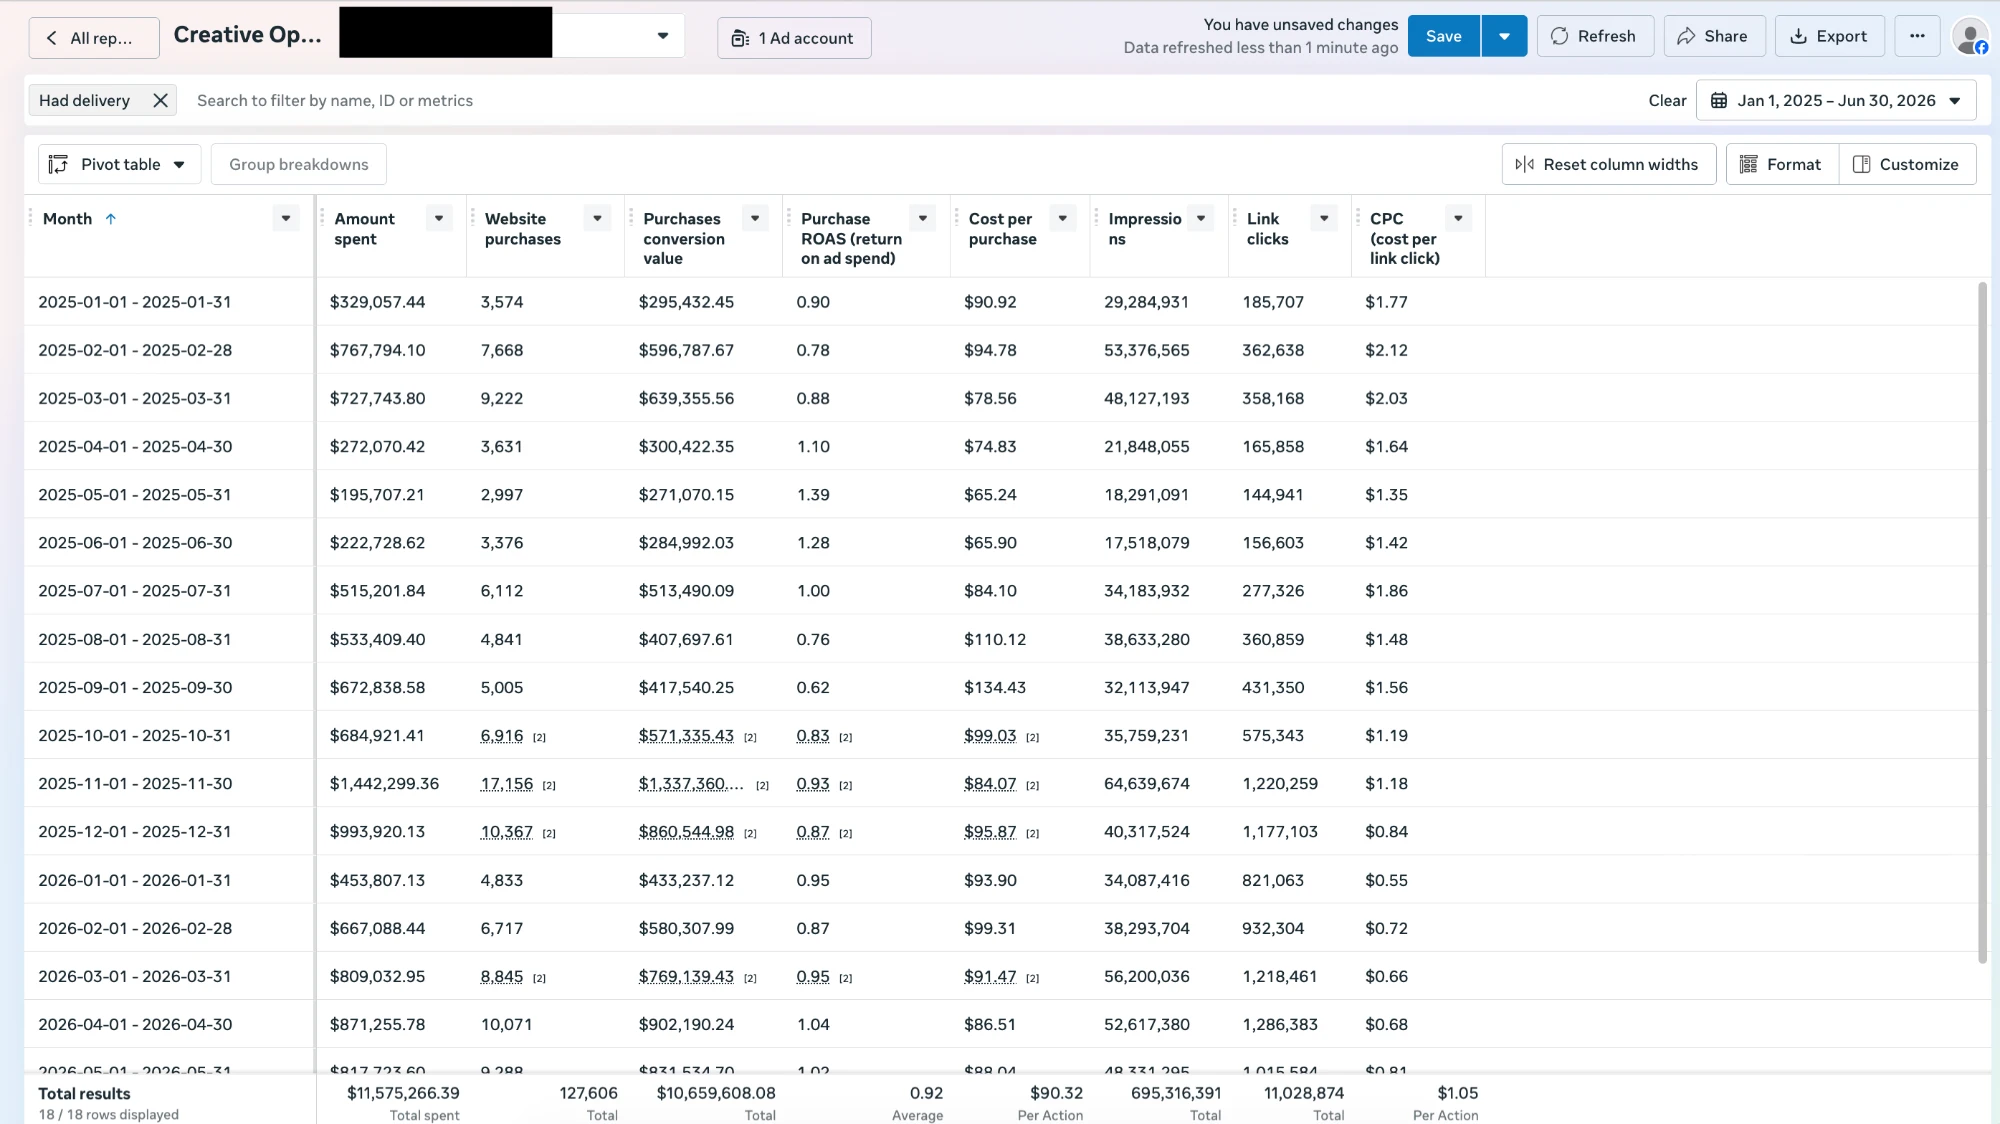Click the 2026-04-01 - 2026-04-30 row label
The height and width of the screenshot is (1124, 2000).
[x=135, y=1024]
